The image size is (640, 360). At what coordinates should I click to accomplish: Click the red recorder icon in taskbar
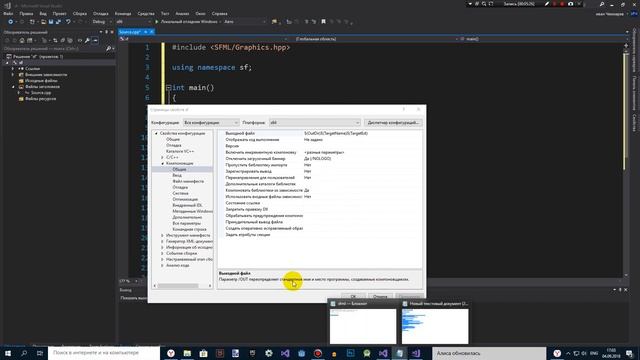[x=318, y=353]
